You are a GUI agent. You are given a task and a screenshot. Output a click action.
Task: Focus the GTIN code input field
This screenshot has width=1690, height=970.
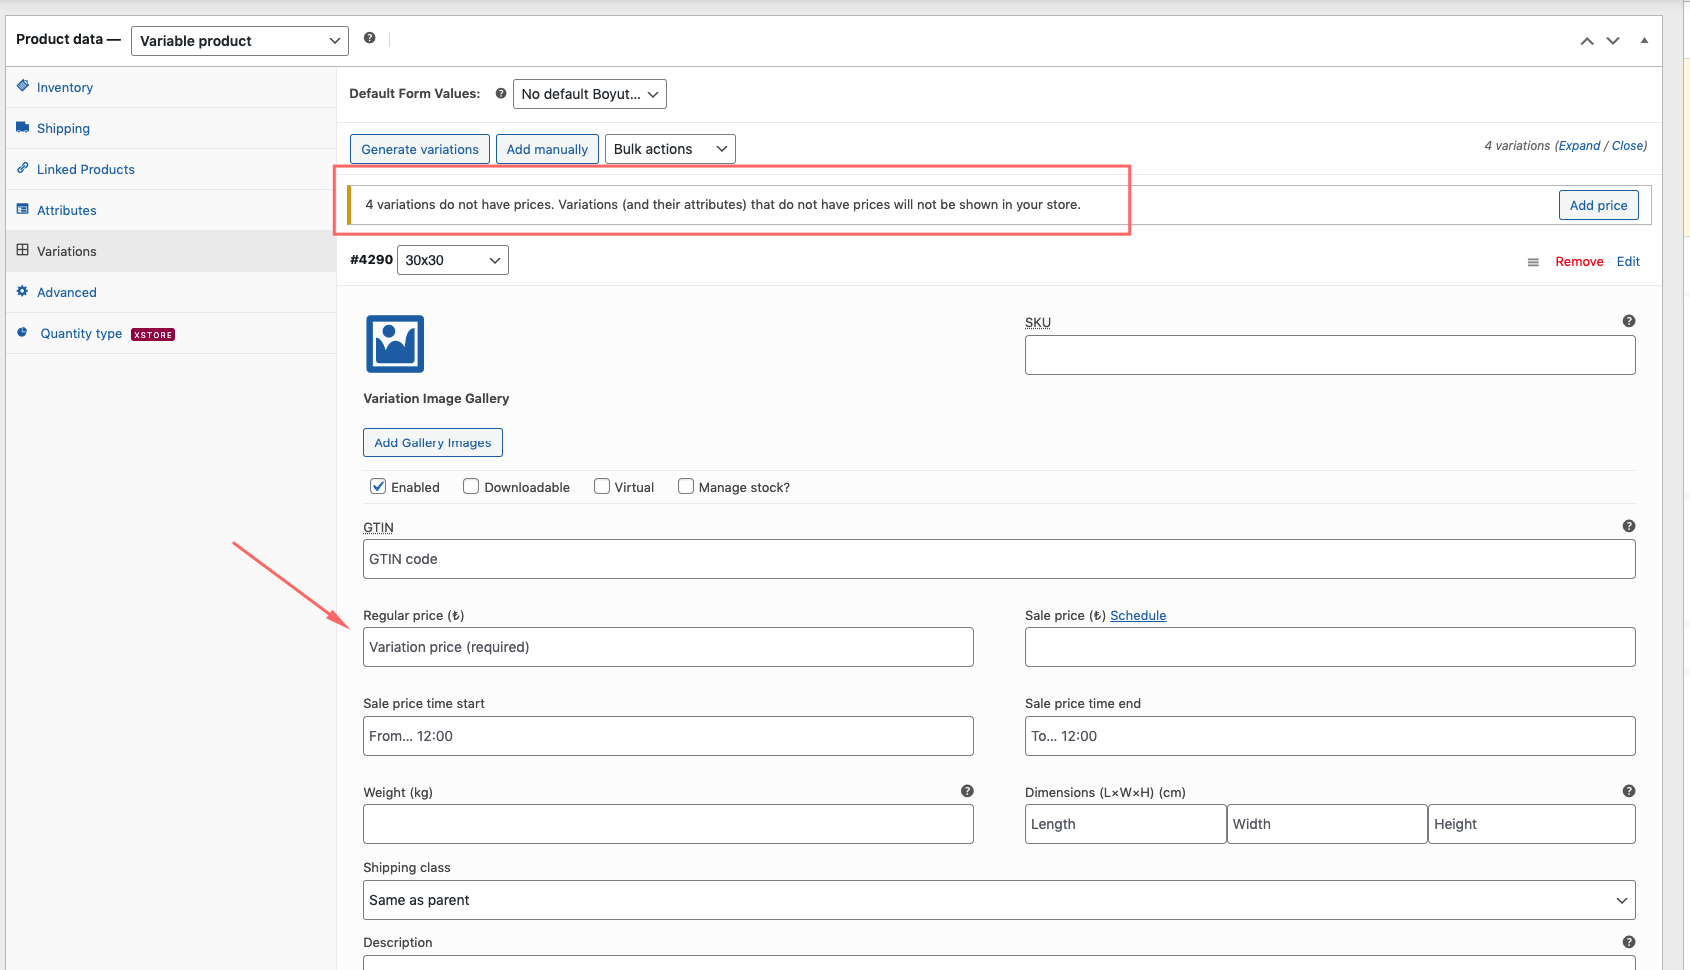coord(999,559)
